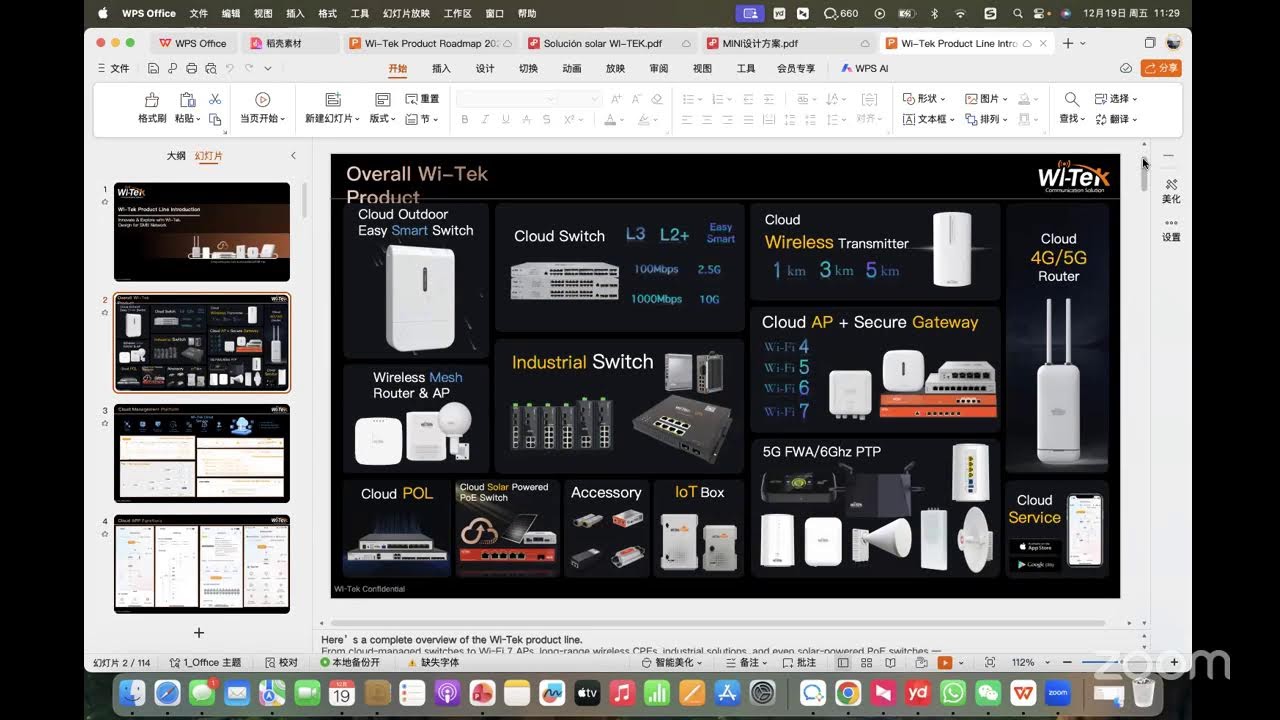Open the Animation (动画) ribbon tab

coord(572,68)
